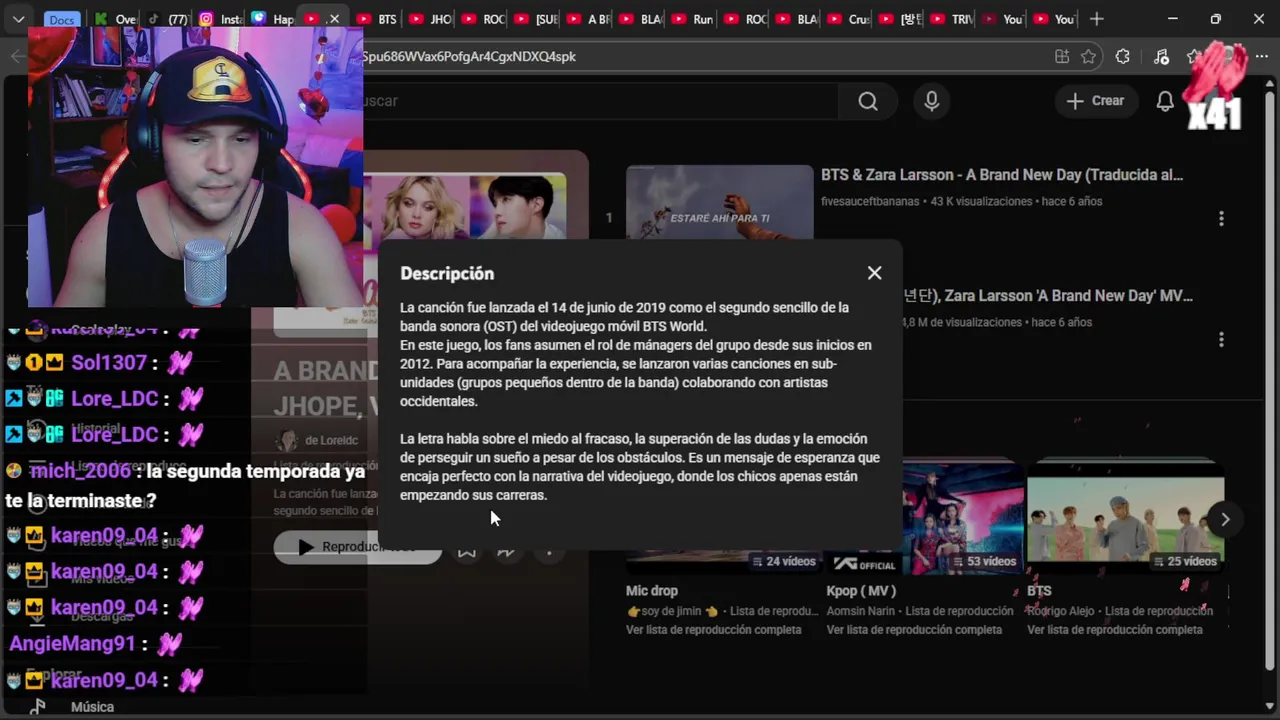1280x720 pixels.
Task: Close the Descripción dialog with the X
Action: point(874,273)
